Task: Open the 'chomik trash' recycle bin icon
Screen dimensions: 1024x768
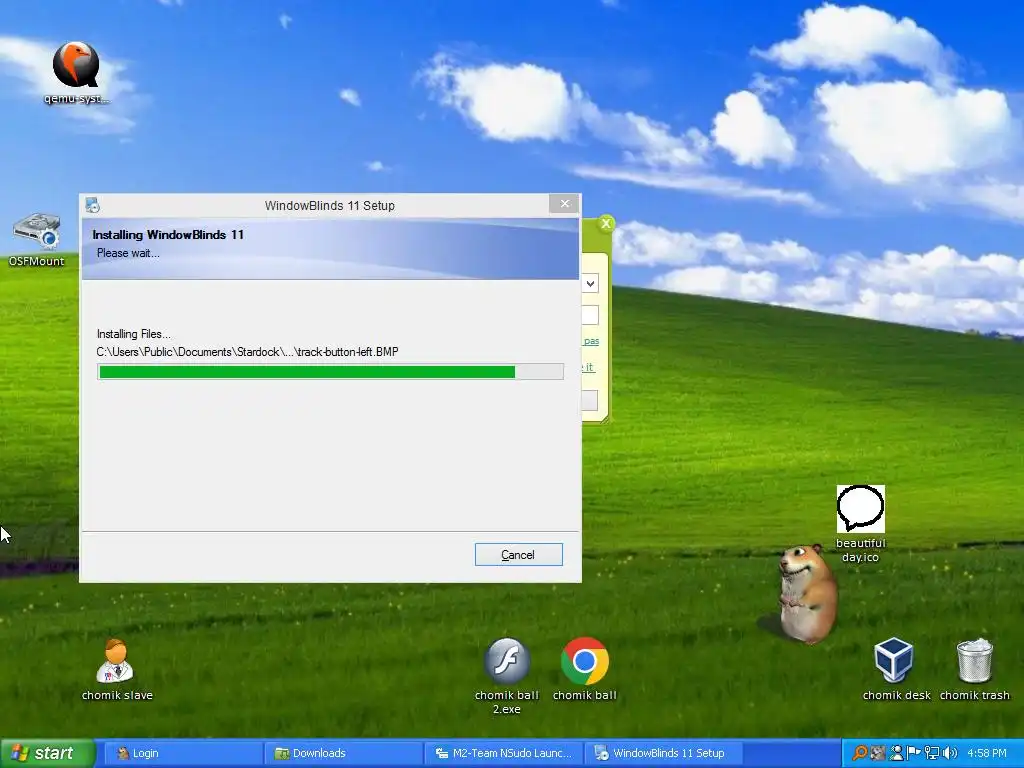Action: click(974, 669)
